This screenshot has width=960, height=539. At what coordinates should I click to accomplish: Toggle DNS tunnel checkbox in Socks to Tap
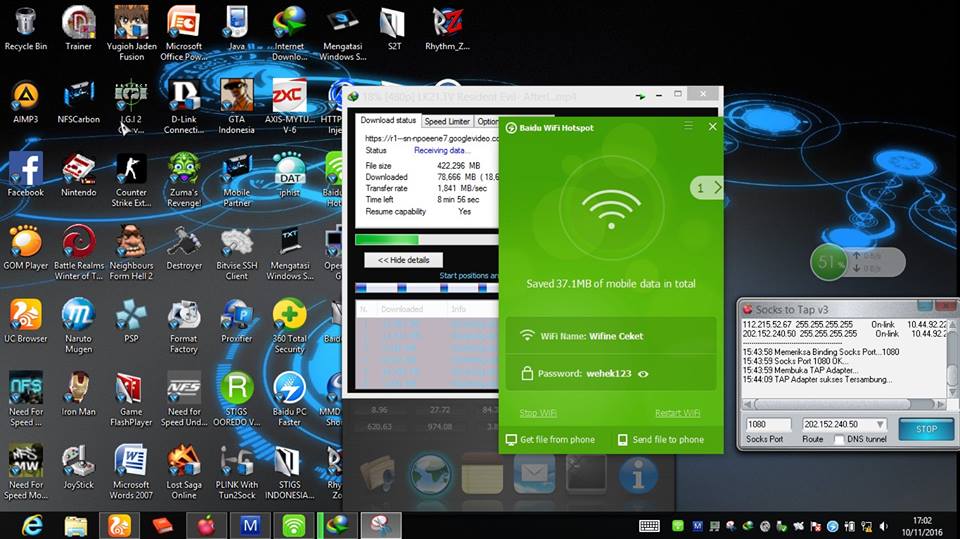click(x=839, y=439)
